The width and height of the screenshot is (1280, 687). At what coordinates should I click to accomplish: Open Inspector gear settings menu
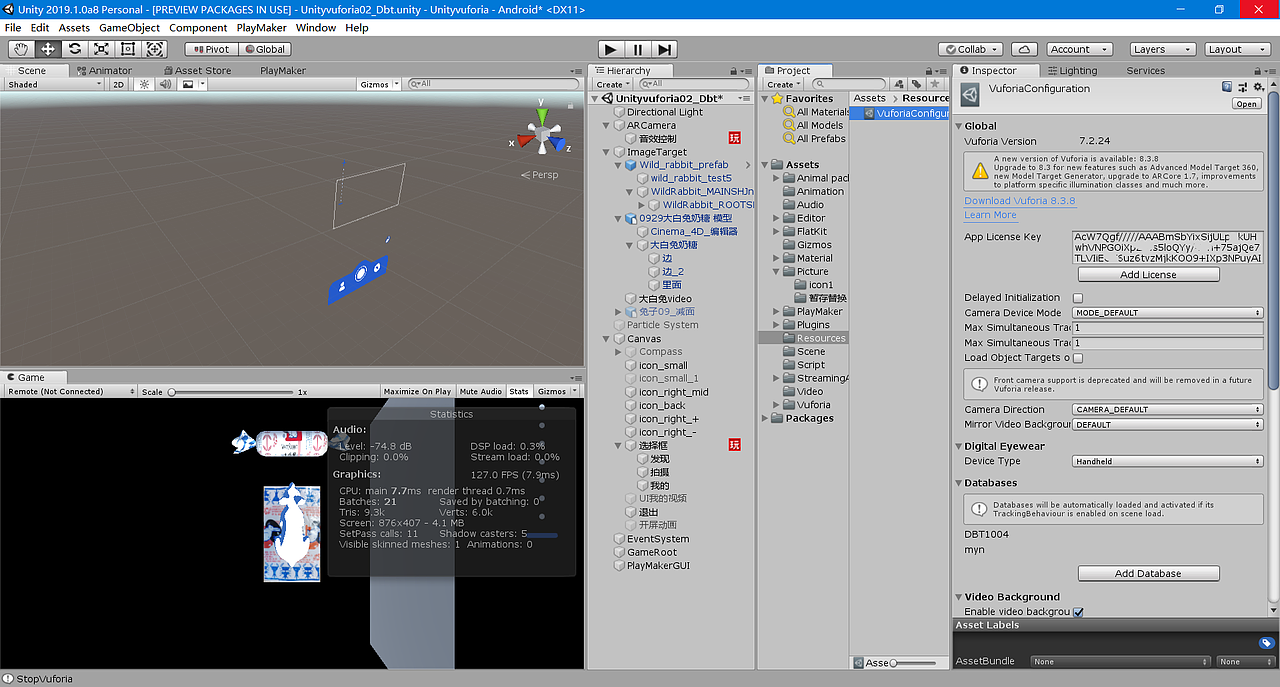pos(1259,88)
